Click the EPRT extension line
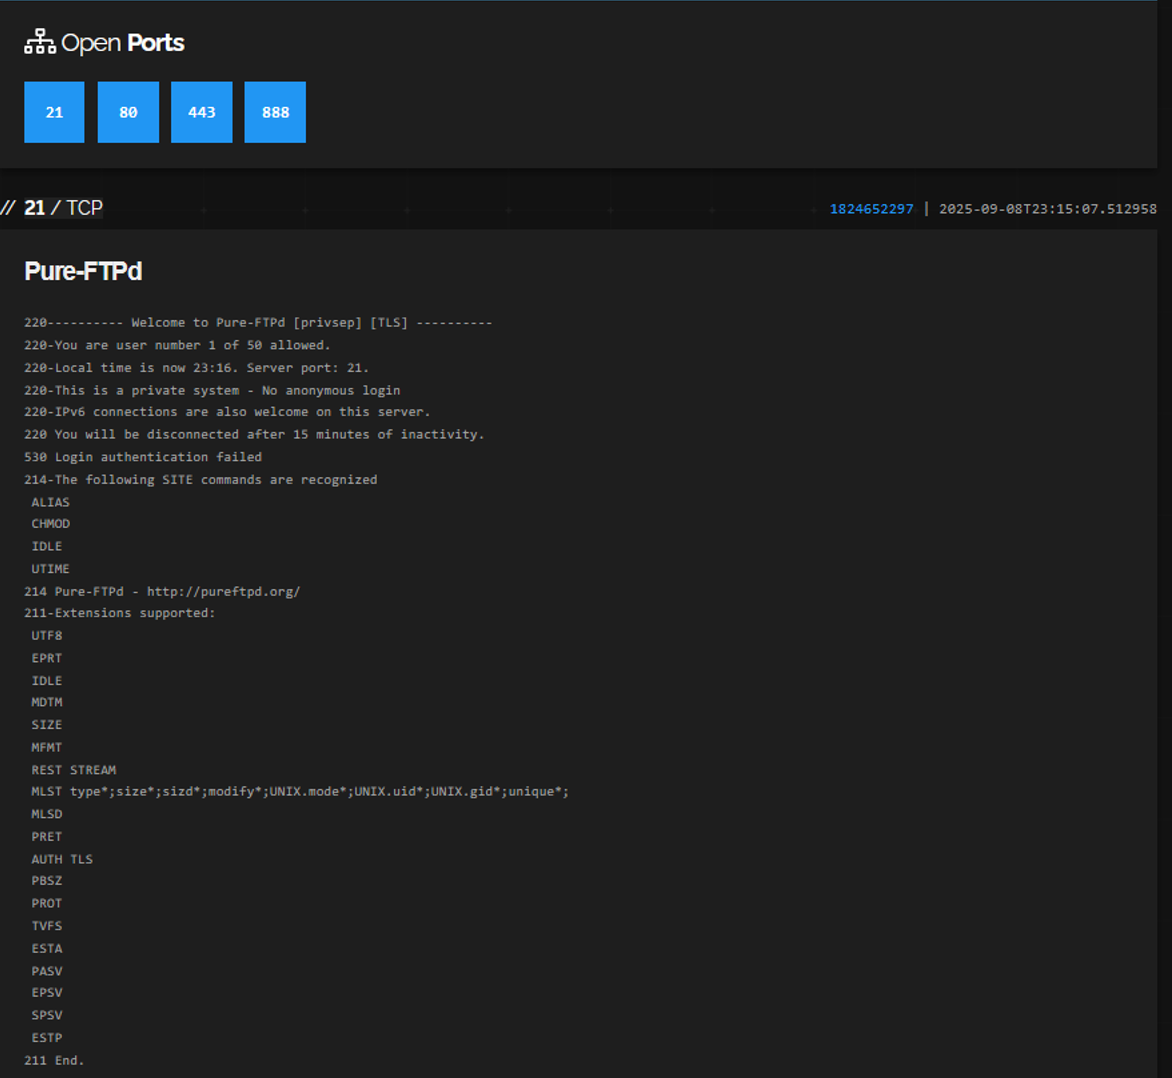This screenshot has width=1172, height=1078. point(46,657)
